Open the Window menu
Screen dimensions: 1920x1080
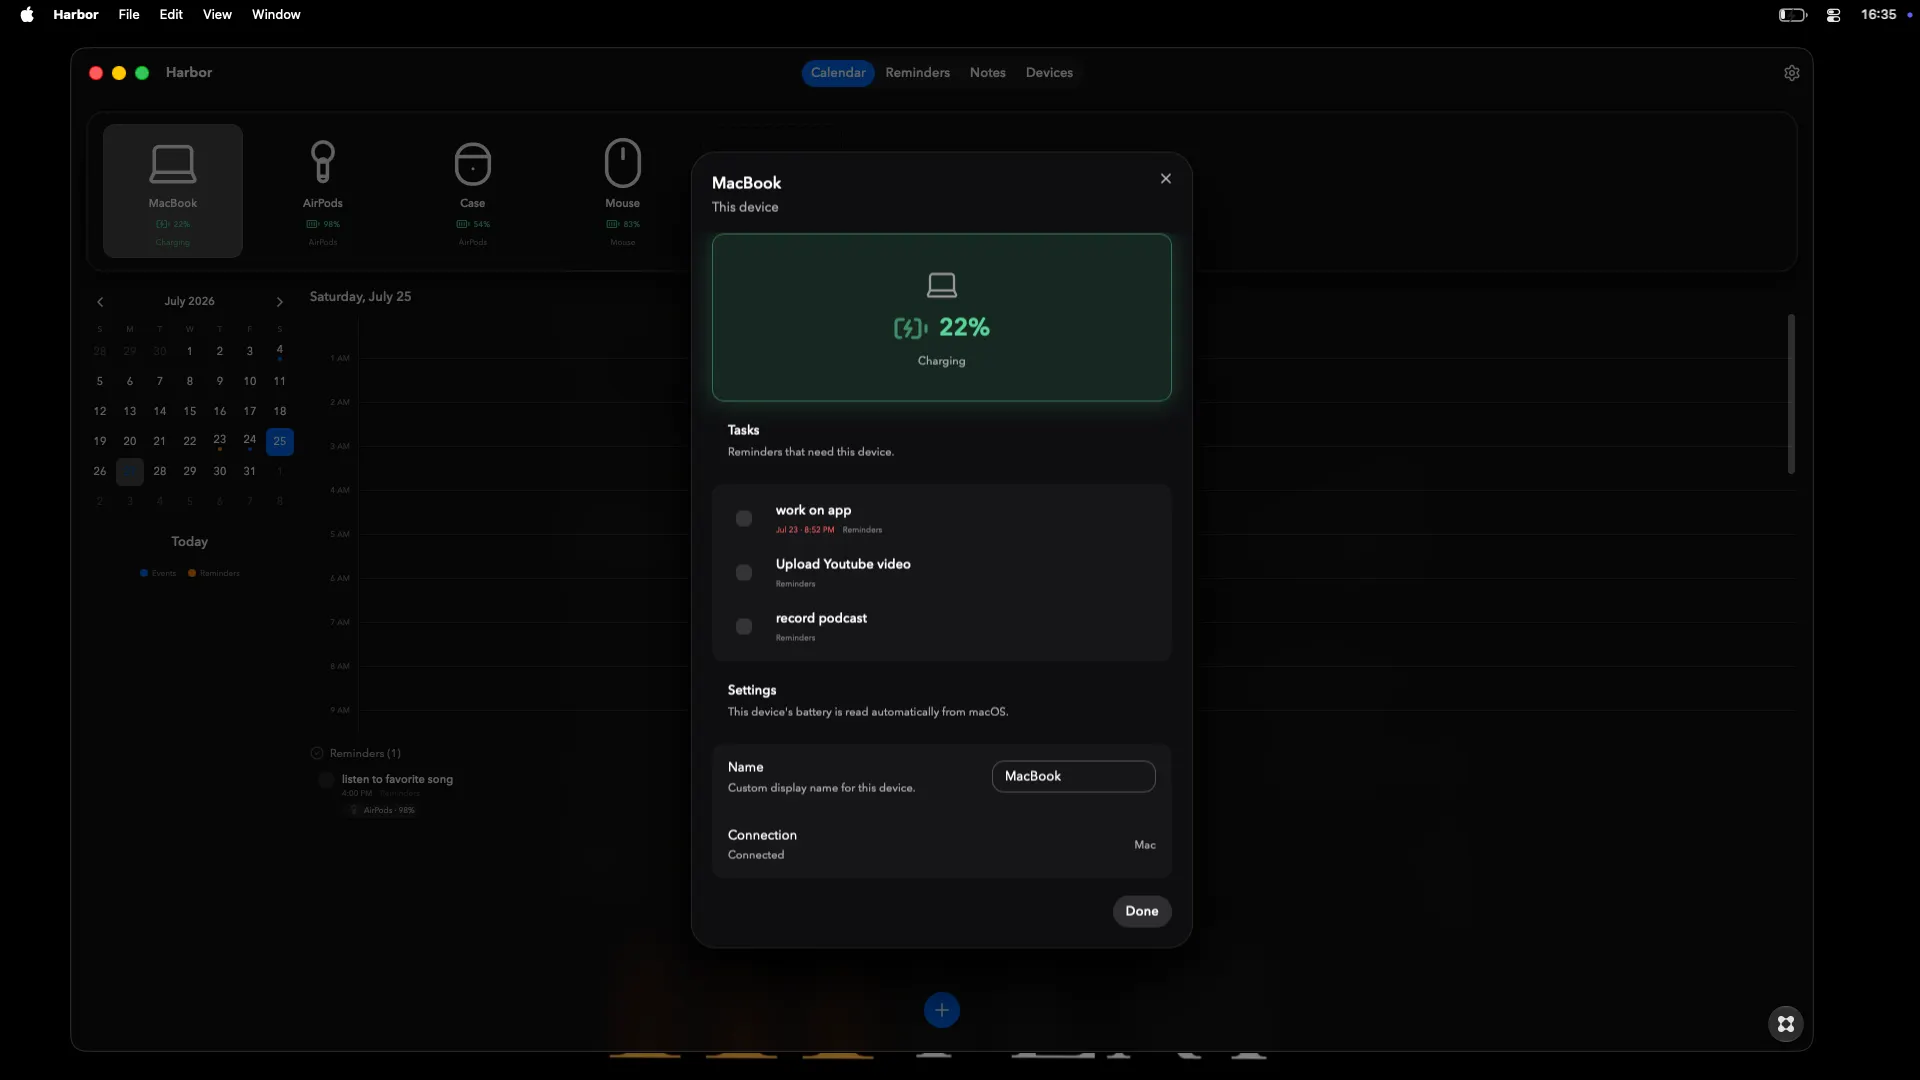coord(276,15)
